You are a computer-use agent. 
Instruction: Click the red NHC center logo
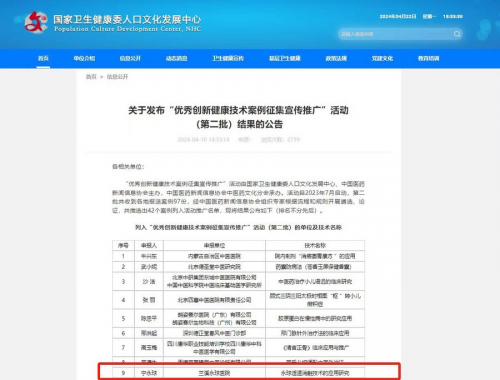36,22
